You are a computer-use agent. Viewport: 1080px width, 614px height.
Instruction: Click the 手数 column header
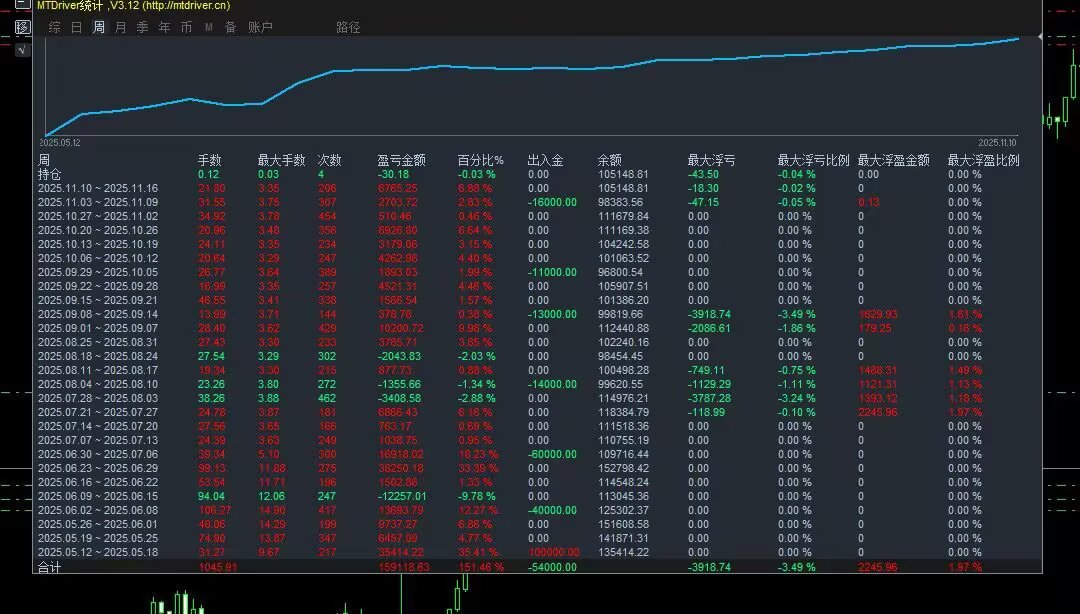coord(210,161)
